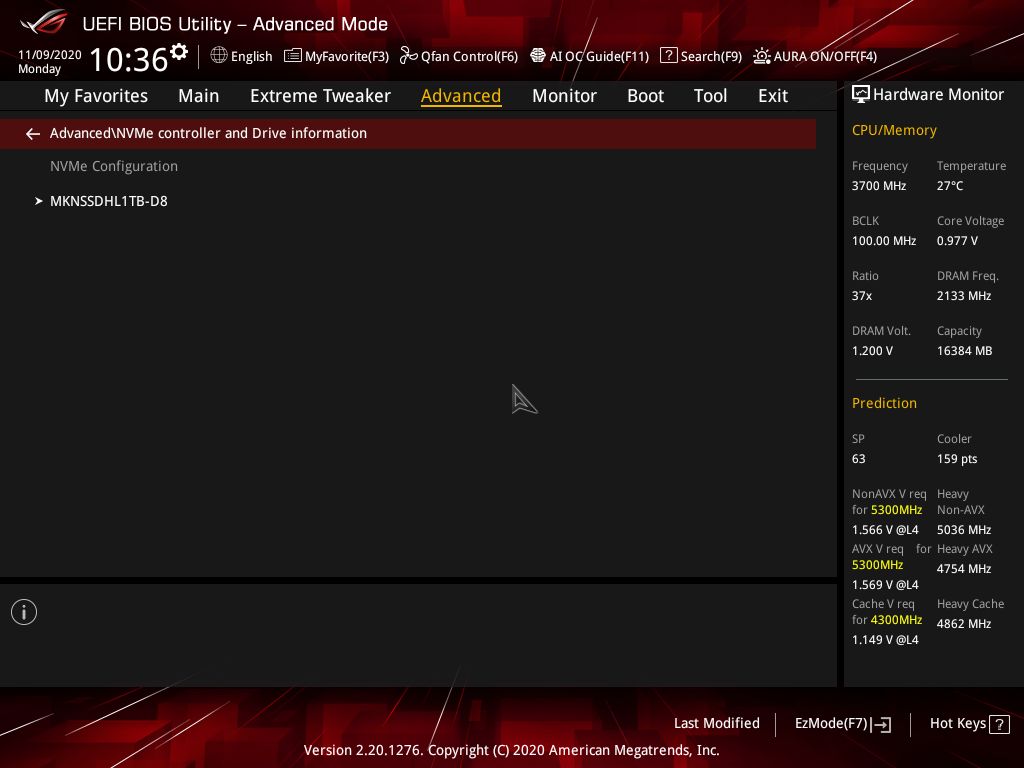Click the MyFavorite list icon
This screenshot has height=768, width=1024.
293,56
